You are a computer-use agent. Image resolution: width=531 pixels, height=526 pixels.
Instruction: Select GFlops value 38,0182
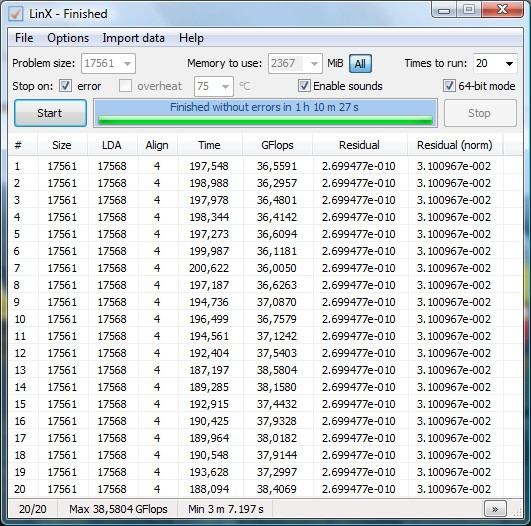point(277,438)
